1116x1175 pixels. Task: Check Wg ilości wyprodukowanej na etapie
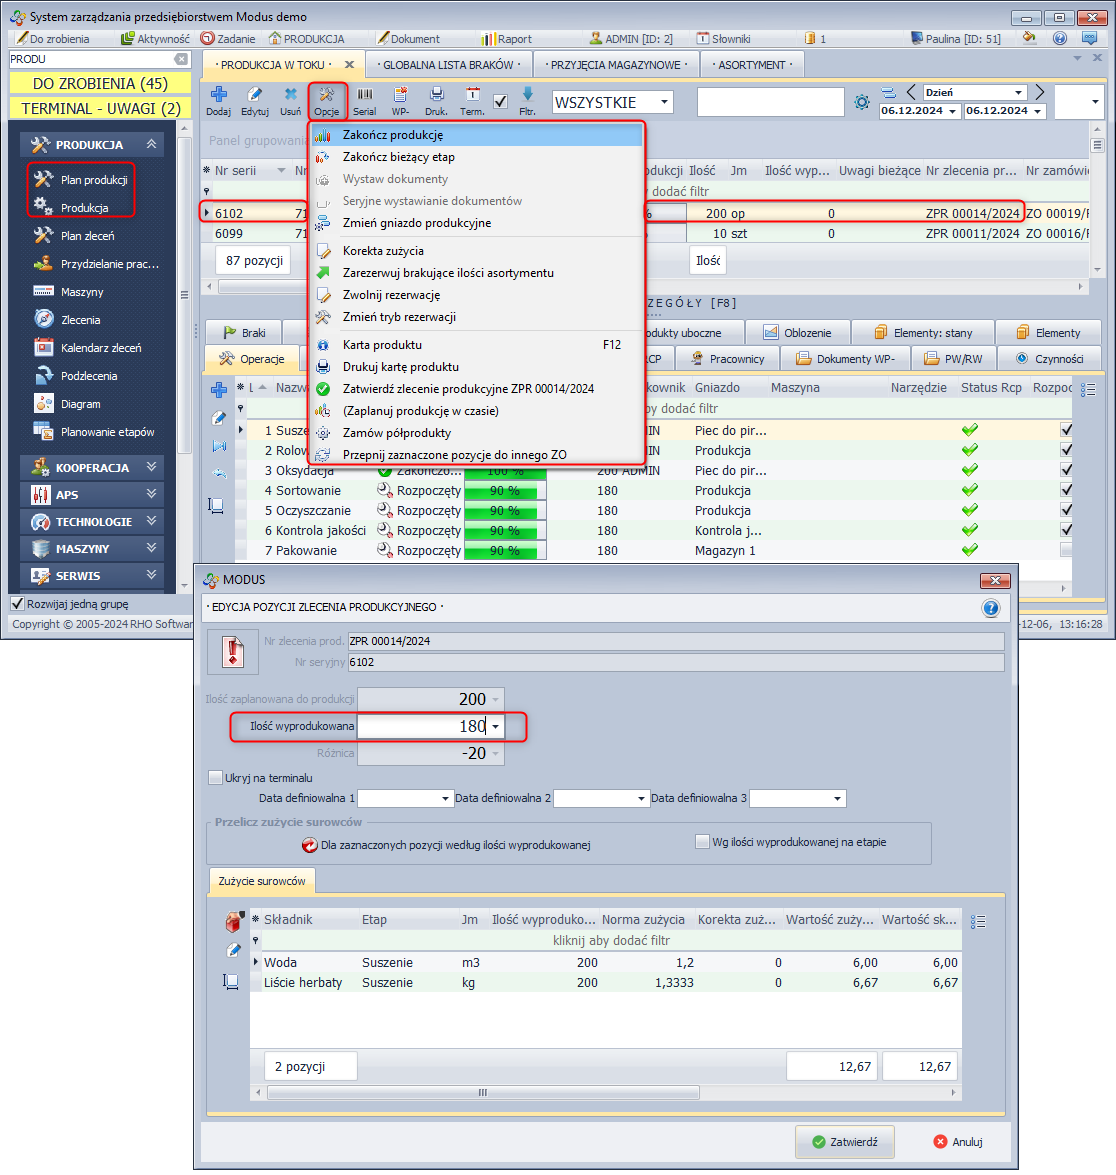coord(702,842)
